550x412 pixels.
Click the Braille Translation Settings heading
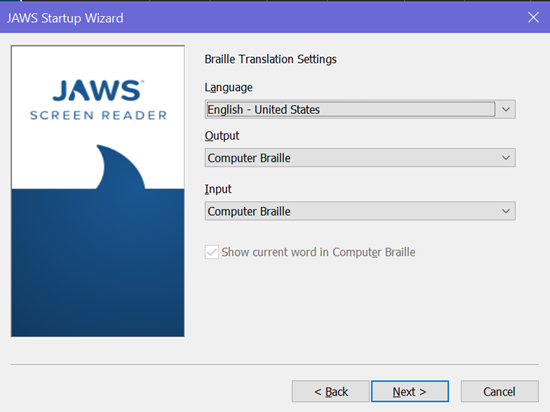tap(270, 59)
